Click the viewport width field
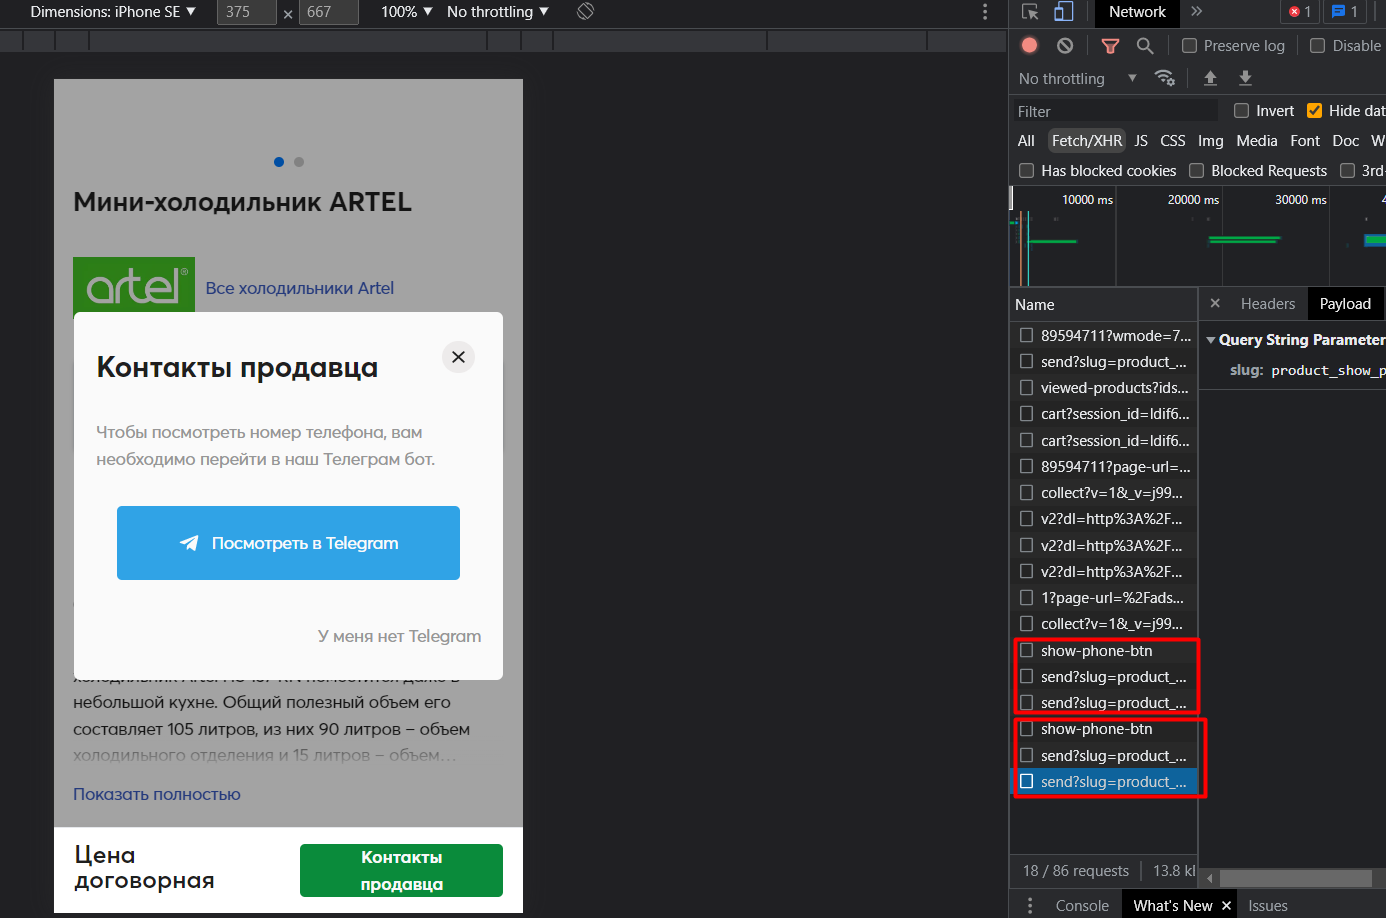1386x918 pixels. (247, 12)
